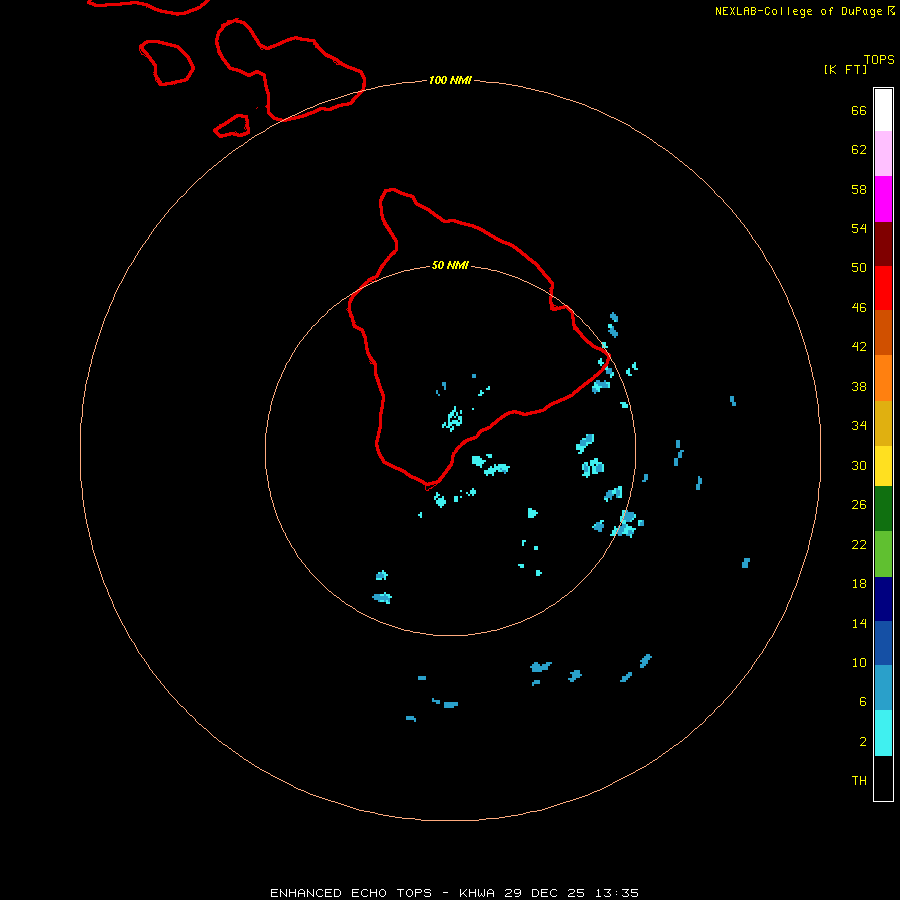Click the 13:35 timestamp
The width and height of the screenshot is (900, 900).
pyautogui.click(x=617, y=893)
